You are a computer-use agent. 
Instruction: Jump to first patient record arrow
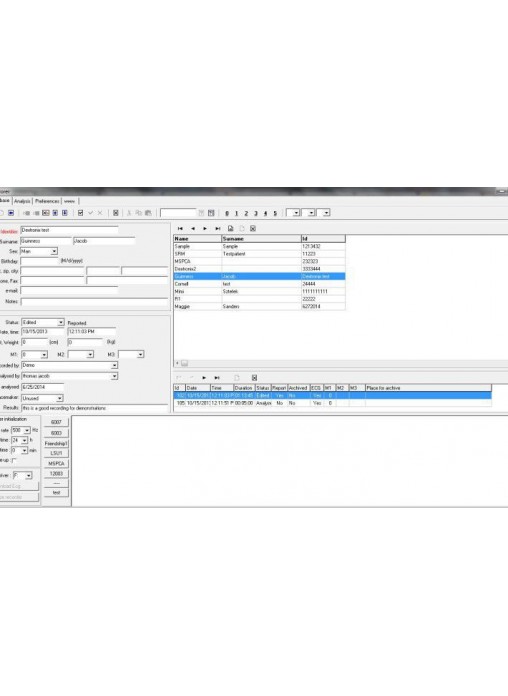pos(180,228)
